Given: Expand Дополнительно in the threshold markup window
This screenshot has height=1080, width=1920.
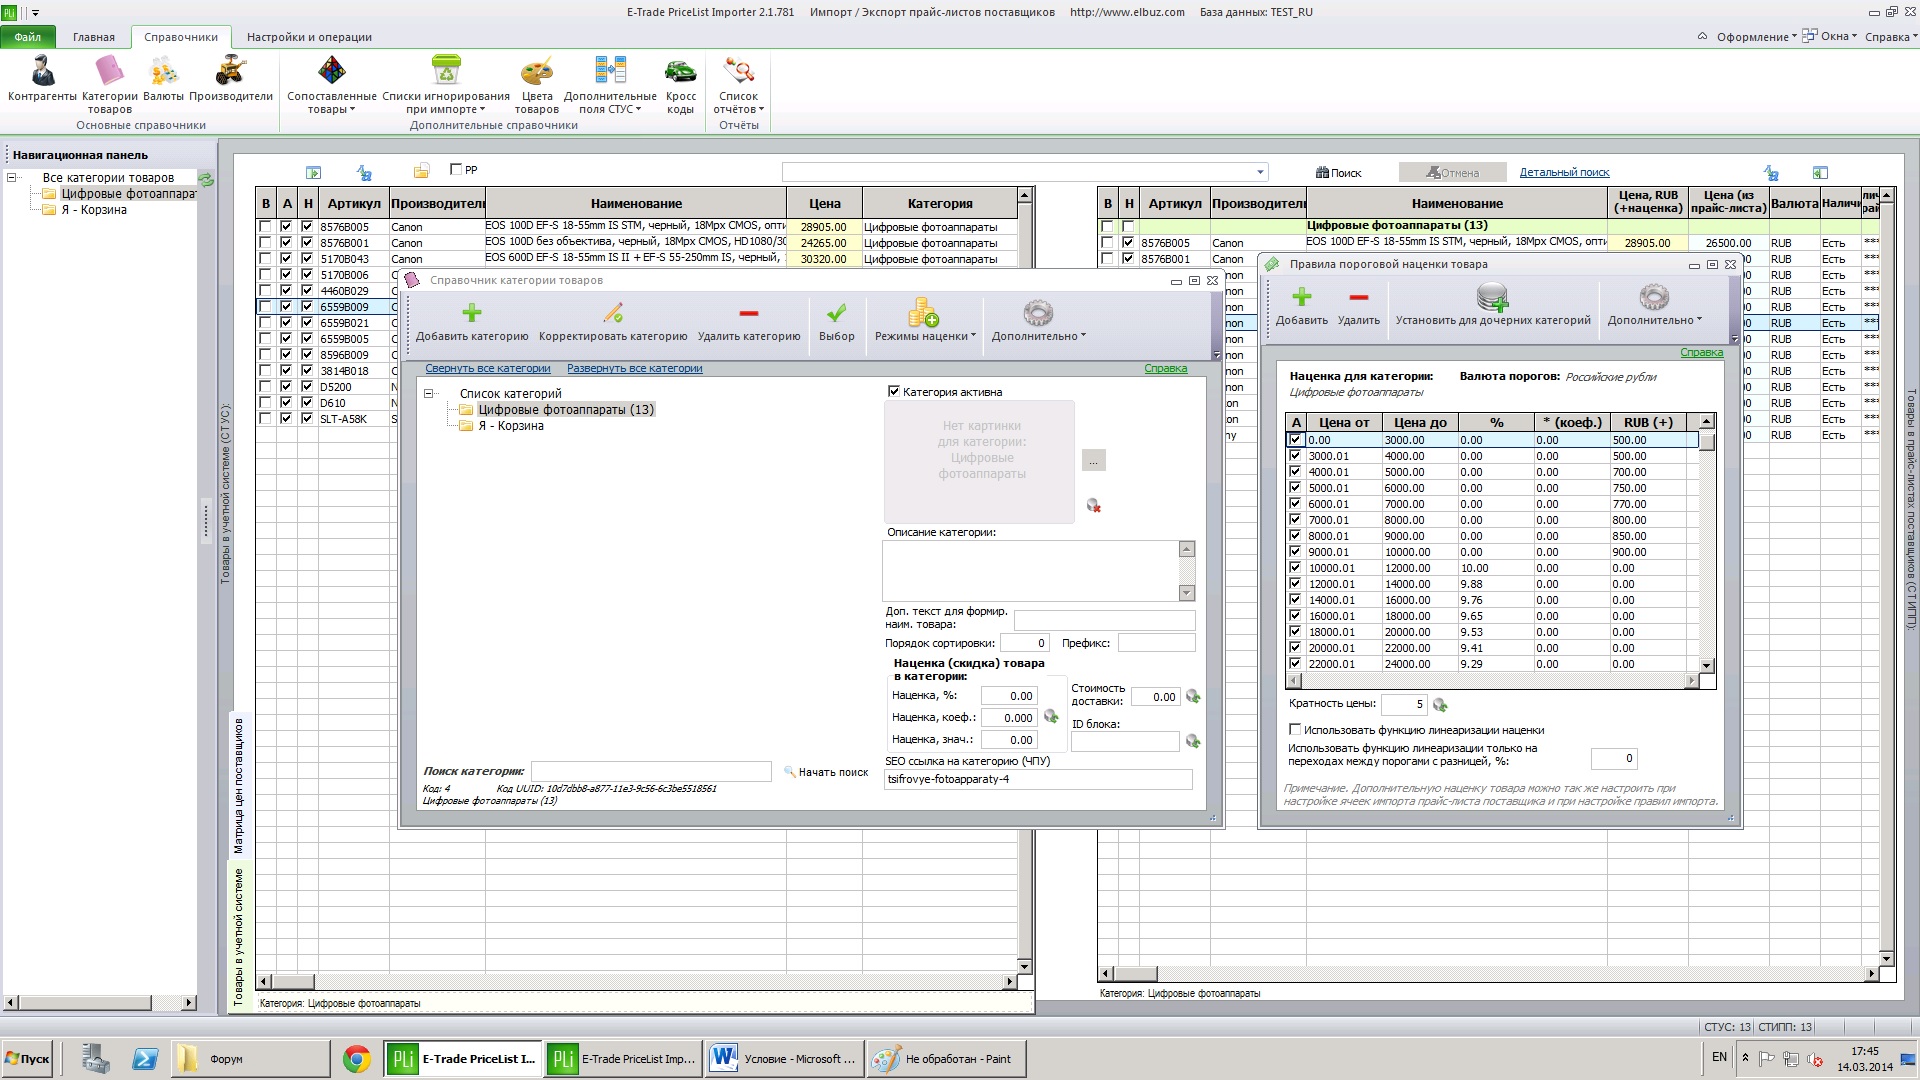Looking at the screenshot, I should [x=1654, y=305].
